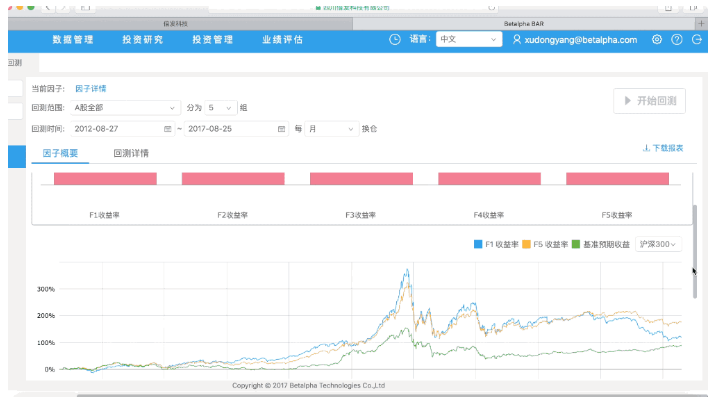716x397 pixels.
Task: Toggle the 基准预期收益 green legend swatch
Action: point(576,244)
